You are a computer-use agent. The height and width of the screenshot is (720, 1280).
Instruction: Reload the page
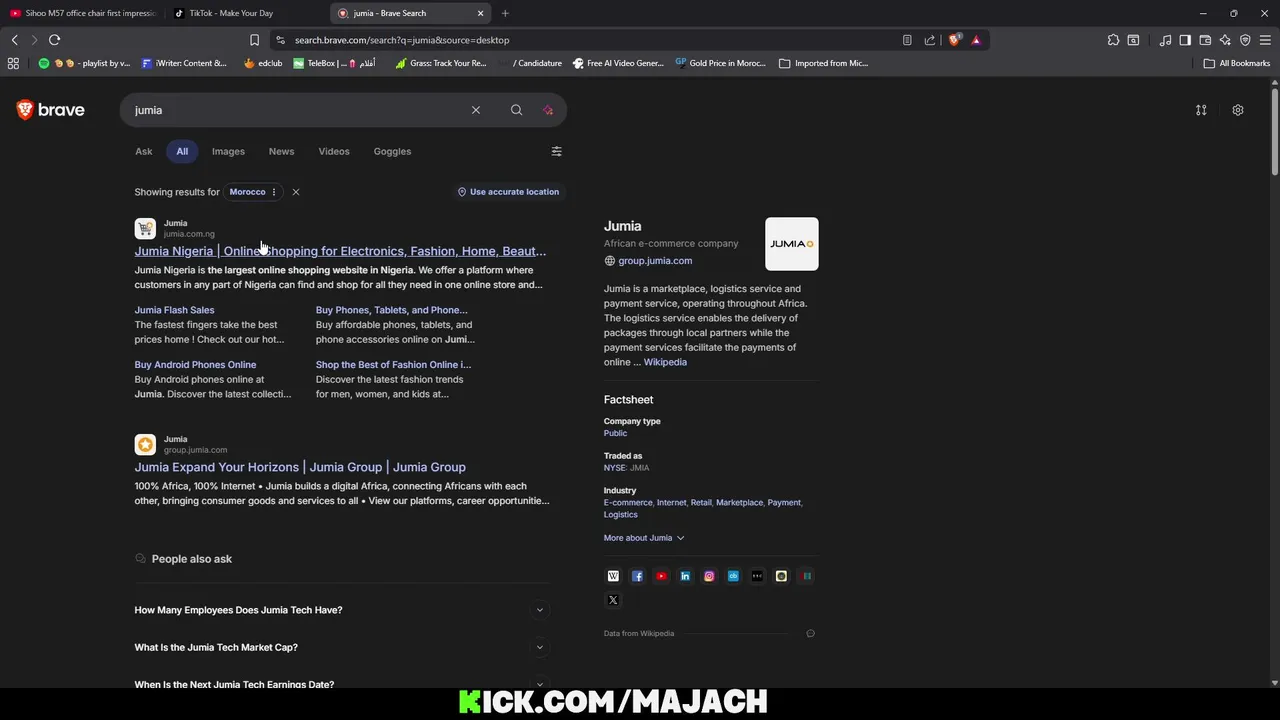click(54, 40)
